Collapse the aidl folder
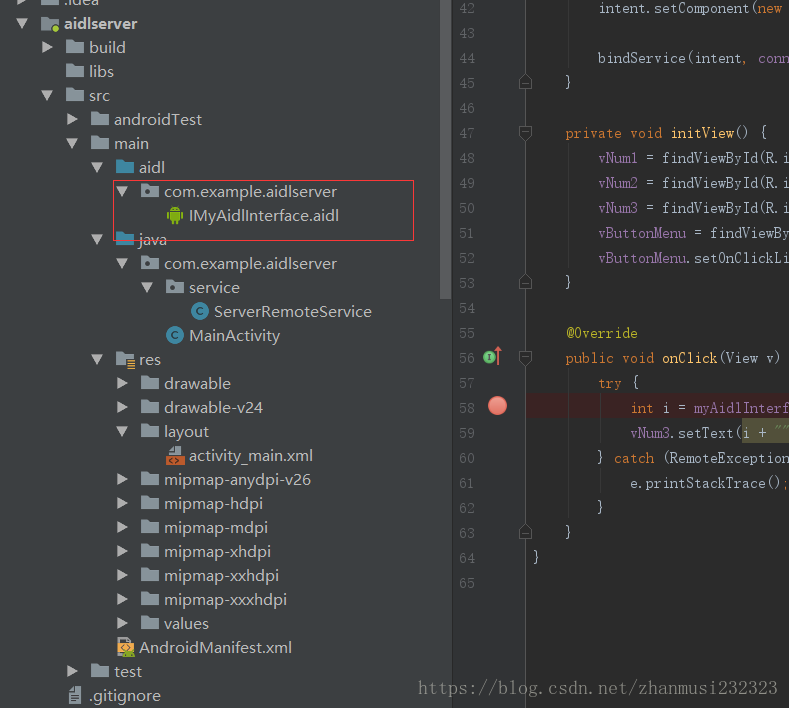Image resolution: width=789 pixels, height=708 pixels. (97, 167)
